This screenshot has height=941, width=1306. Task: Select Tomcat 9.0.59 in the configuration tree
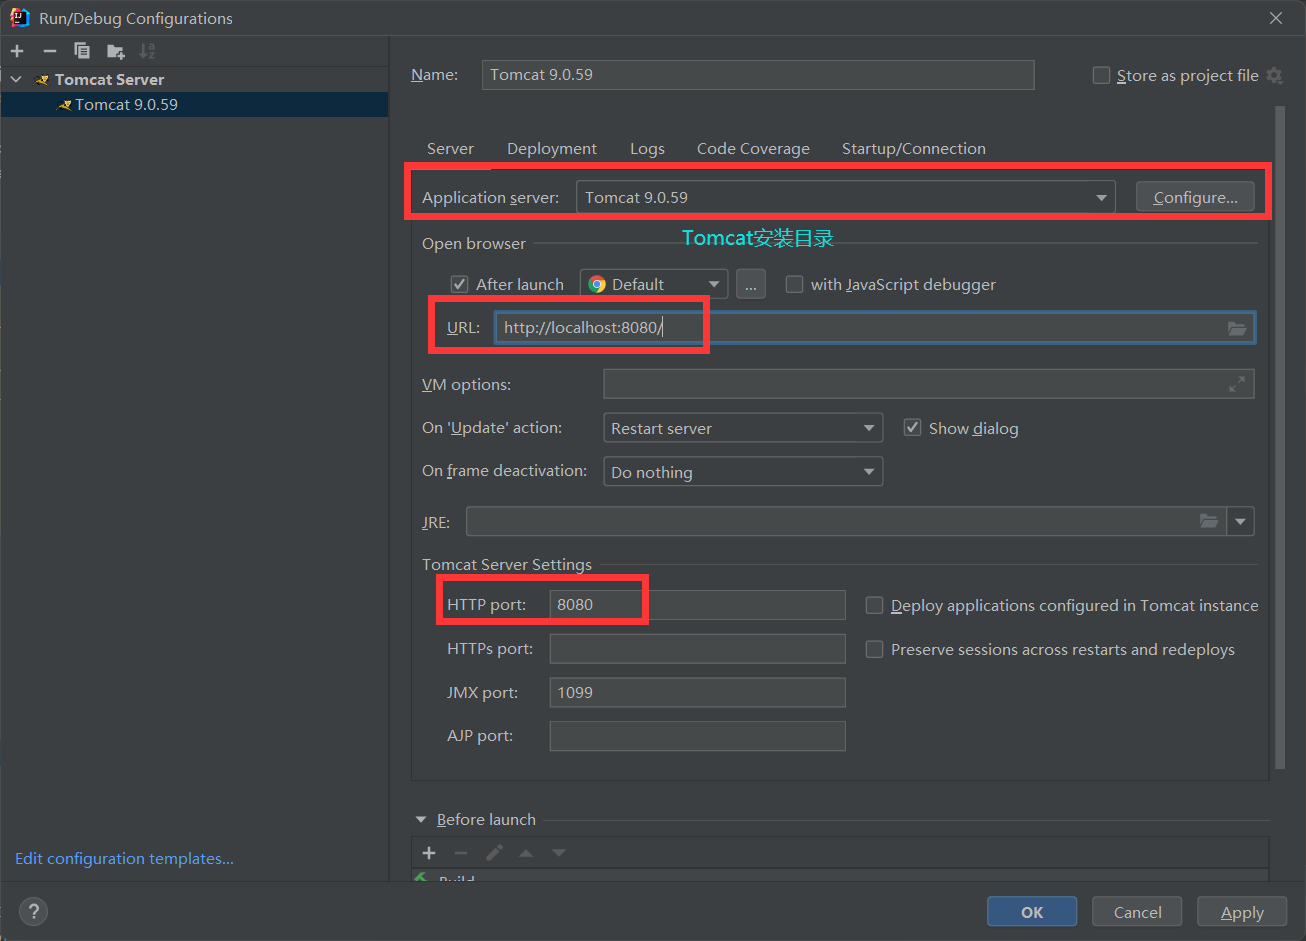click(x=194, y=104)
